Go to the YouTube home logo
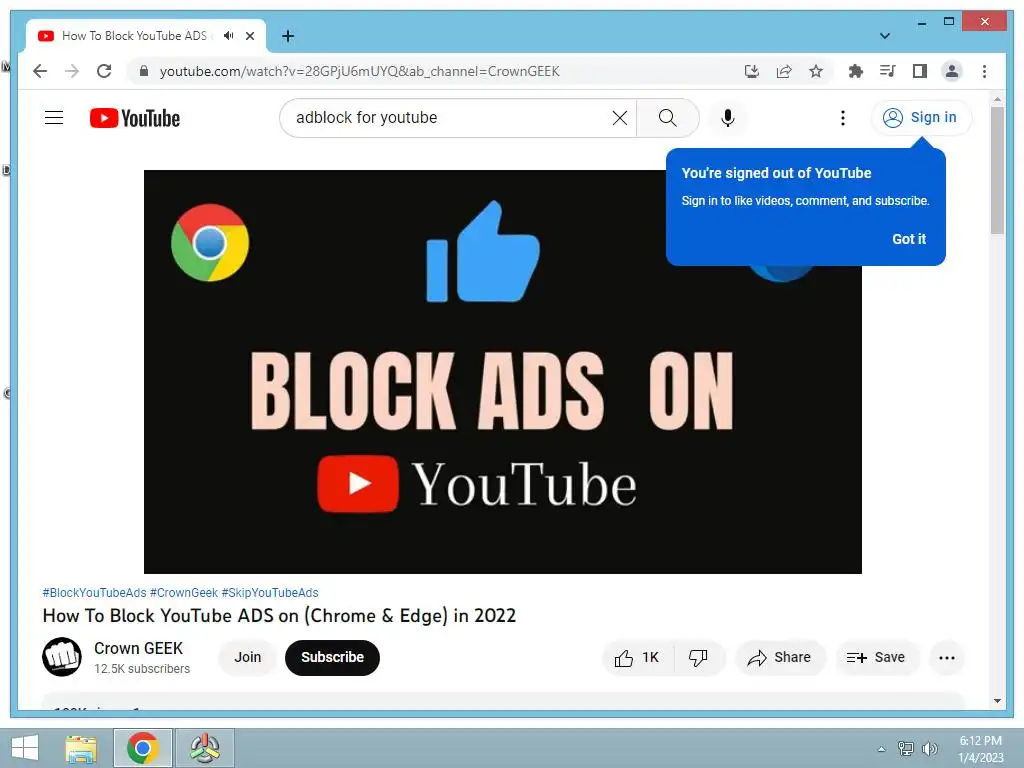 pos(135,118)
